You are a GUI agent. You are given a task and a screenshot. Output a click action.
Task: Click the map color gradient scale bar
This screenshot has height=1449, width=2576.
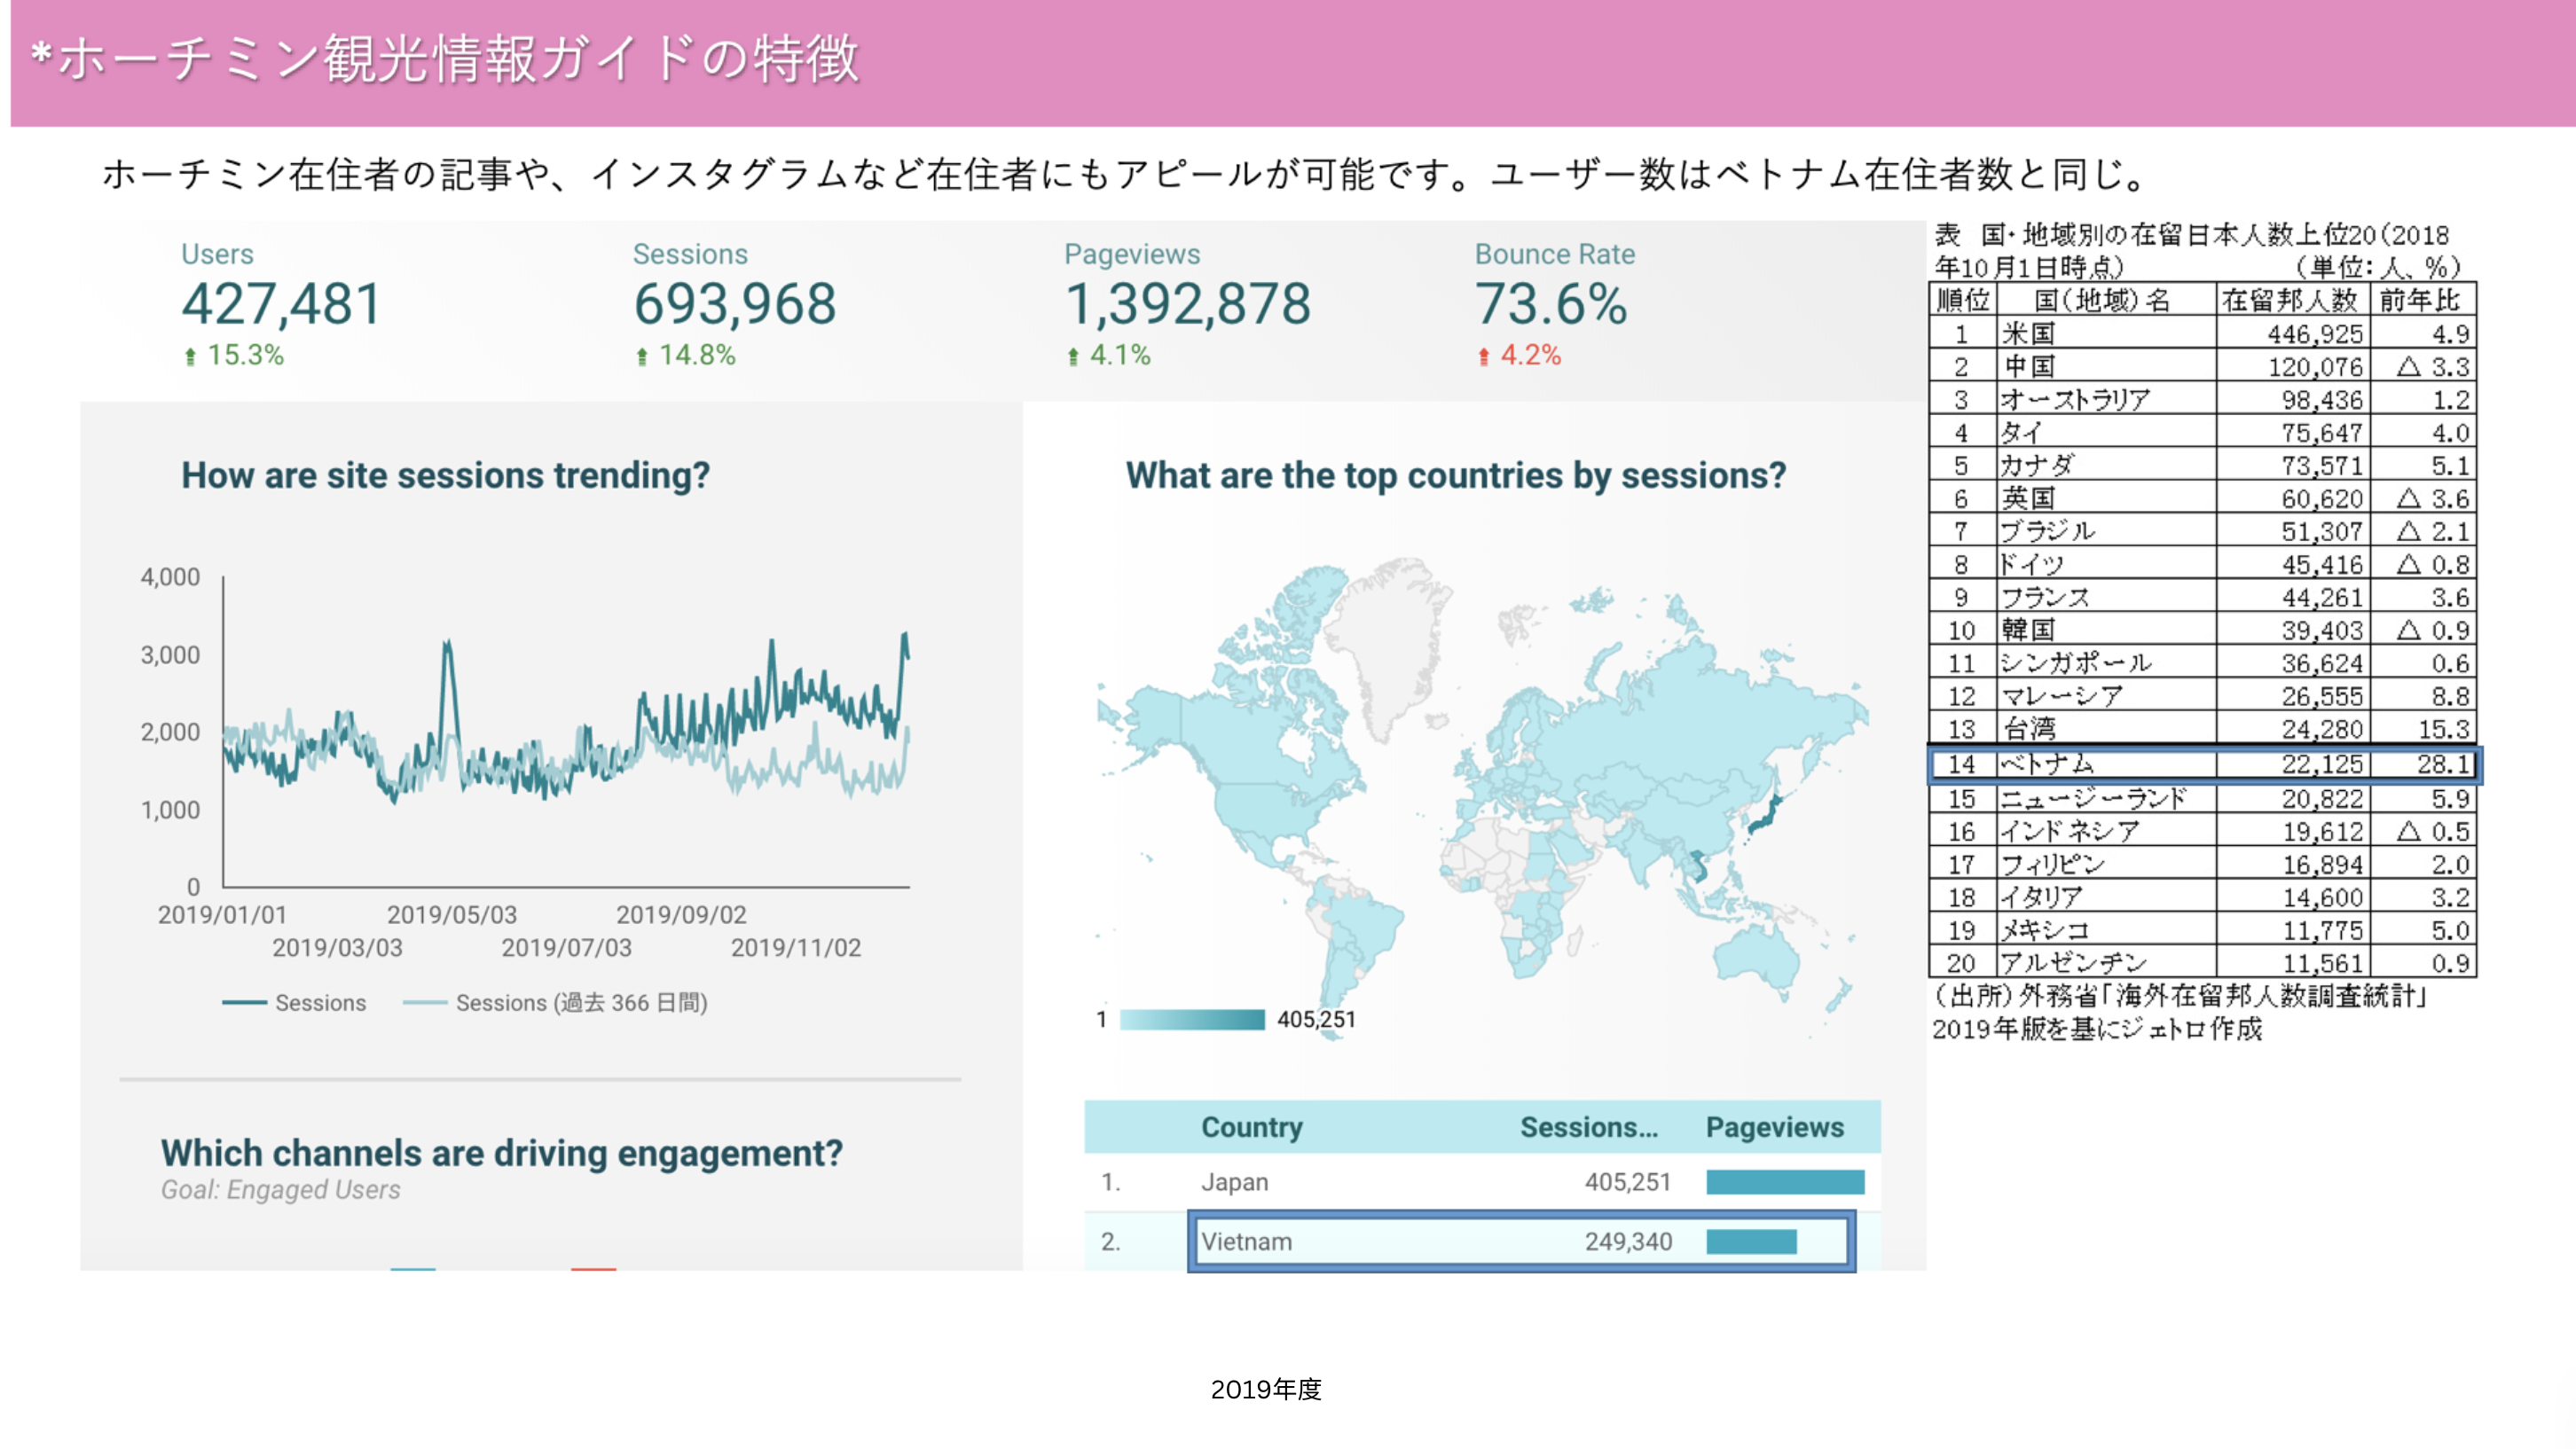[1192, 1019]
